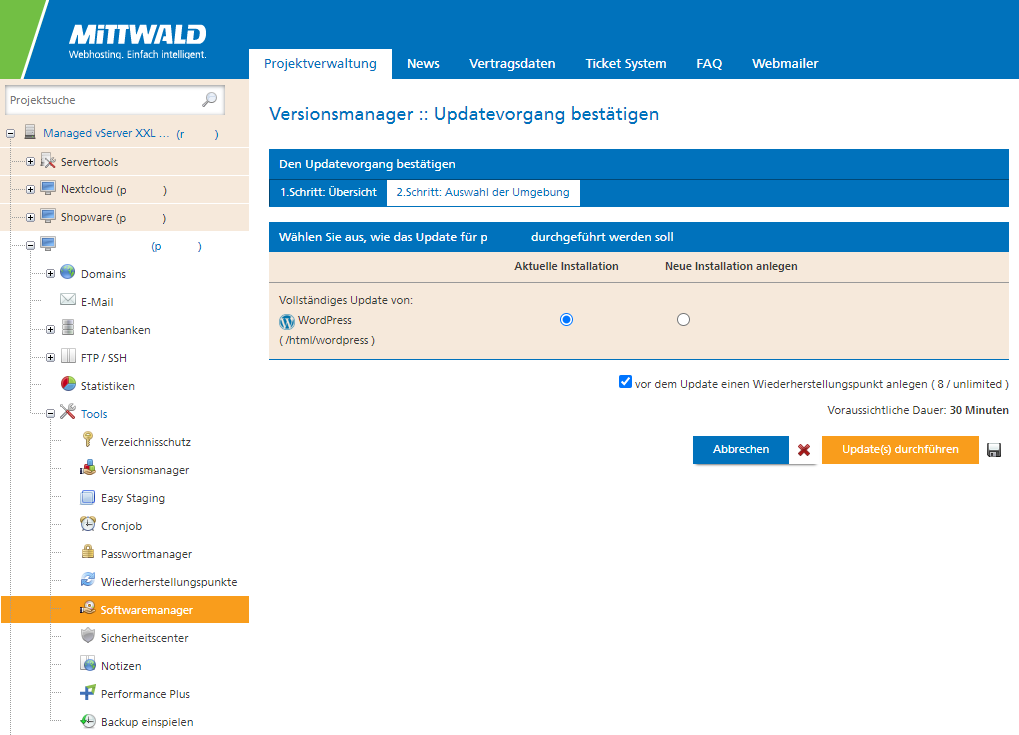Click the Datenbanken database icon
Screen dimensions: 1019x735
coord(68,328)
